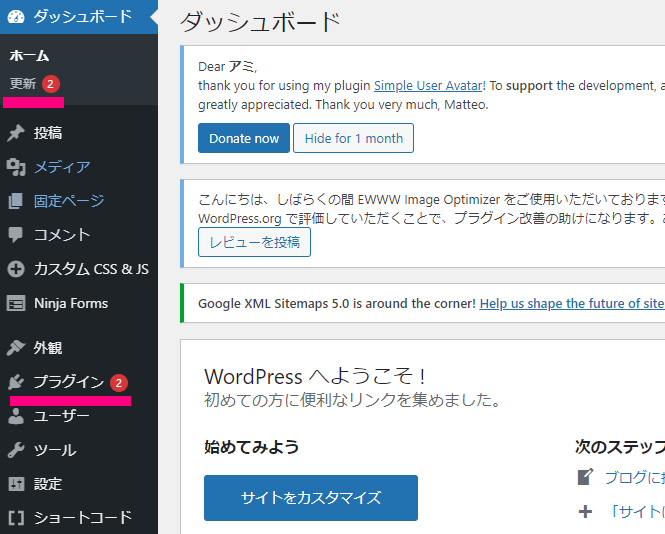Open Help us shape the future link
Viewport: 665px width, 534px height.
pos(572,303)
